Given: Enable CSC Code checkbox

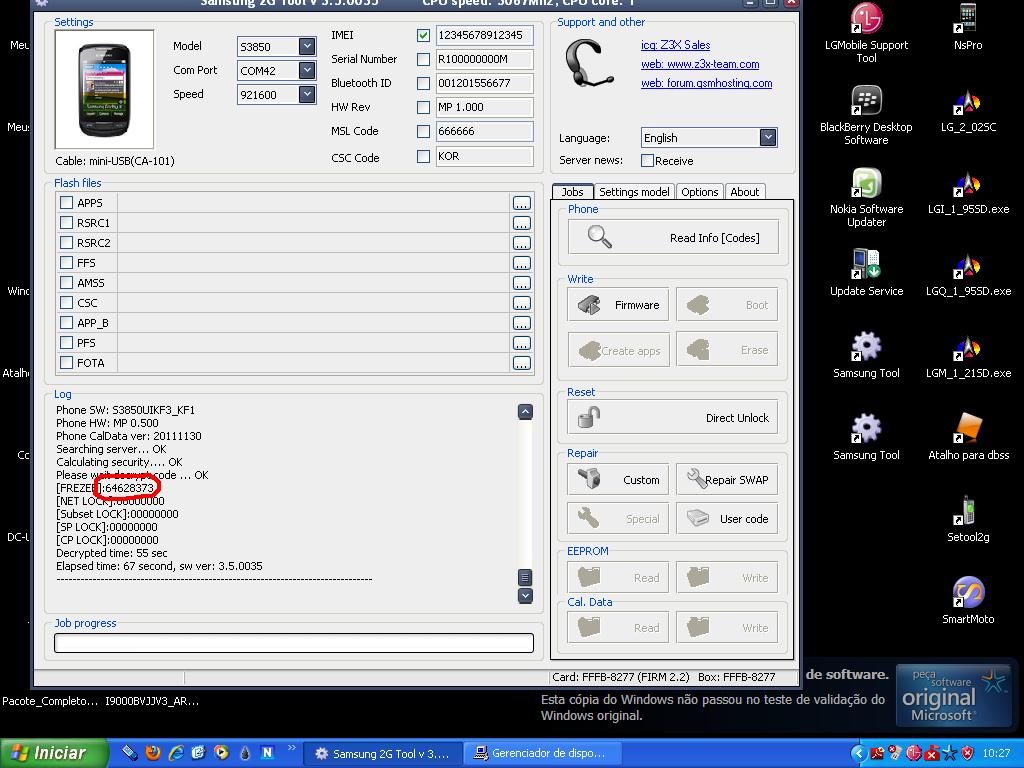Looking at the screenshot, I should click(x=423, y=157).
